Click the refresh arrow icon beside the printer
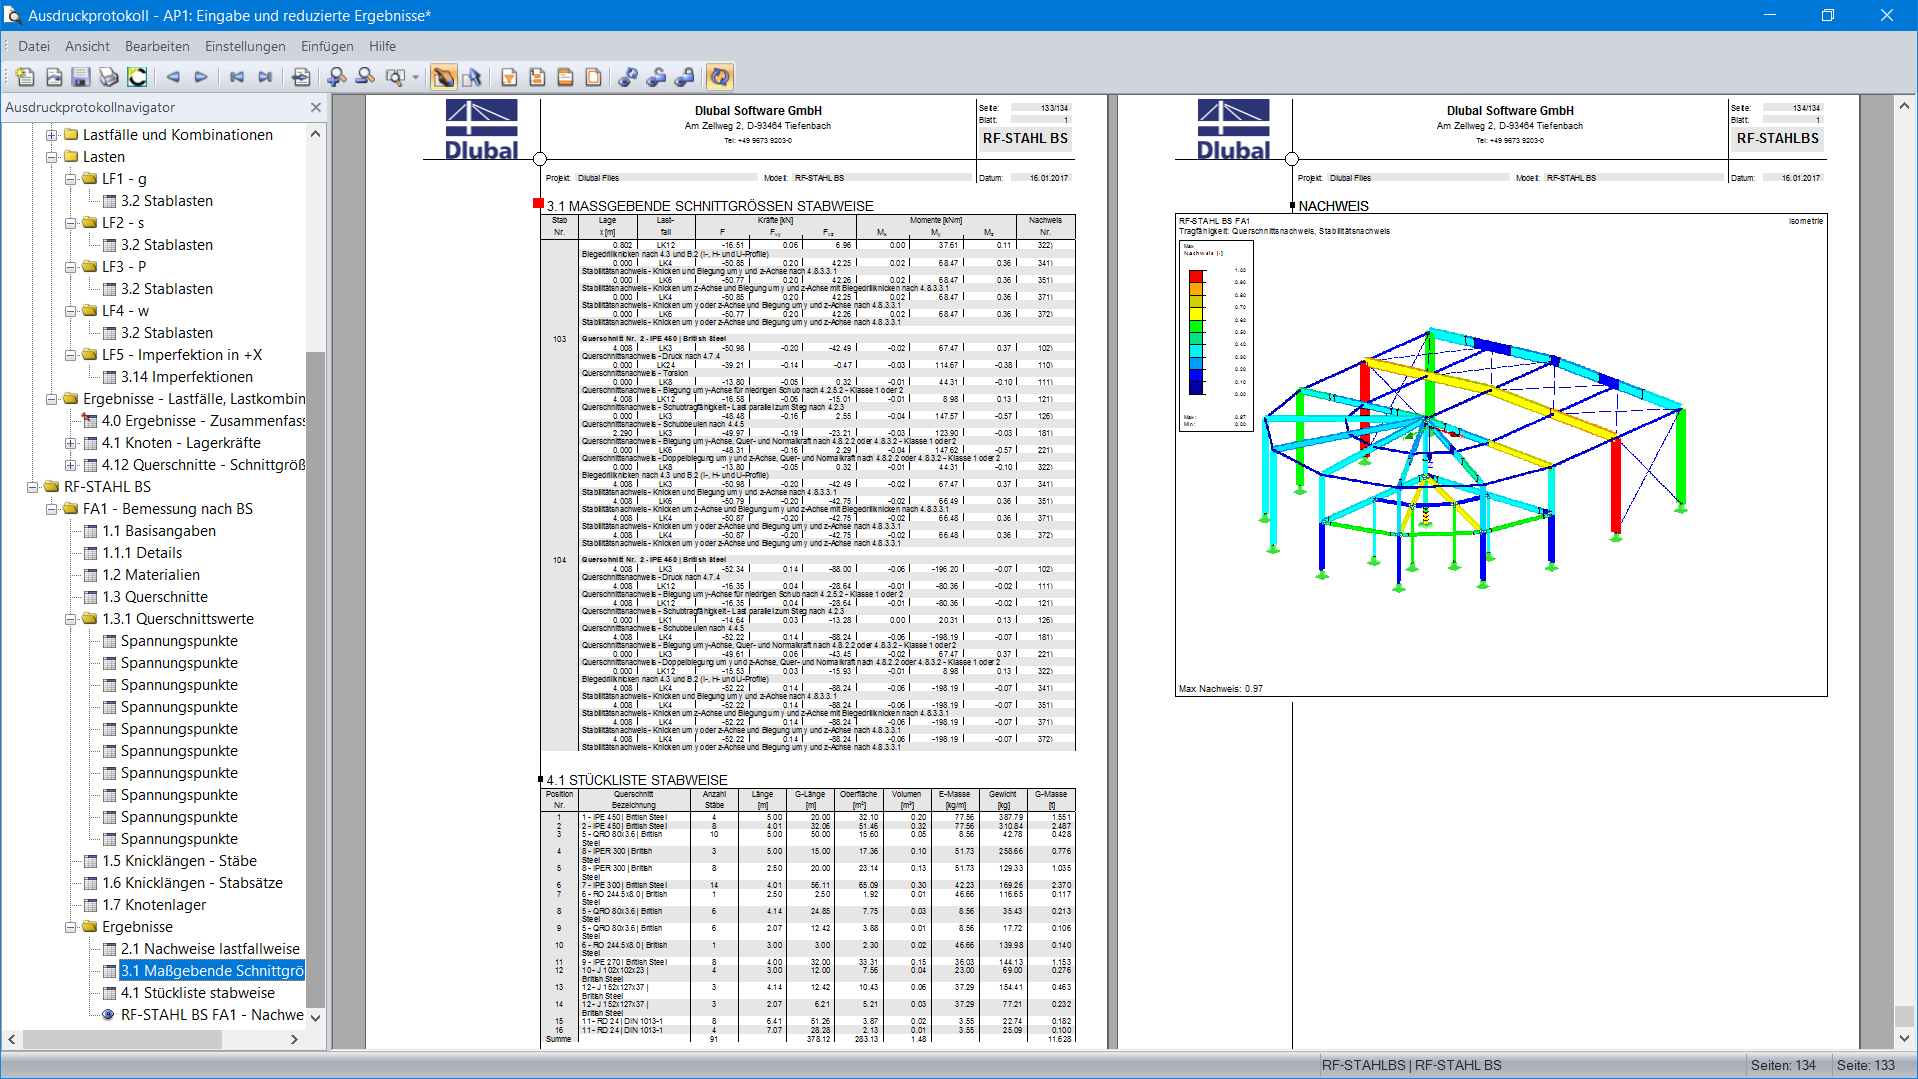Screen dimensions: 1918x1079 pos(137,77)
